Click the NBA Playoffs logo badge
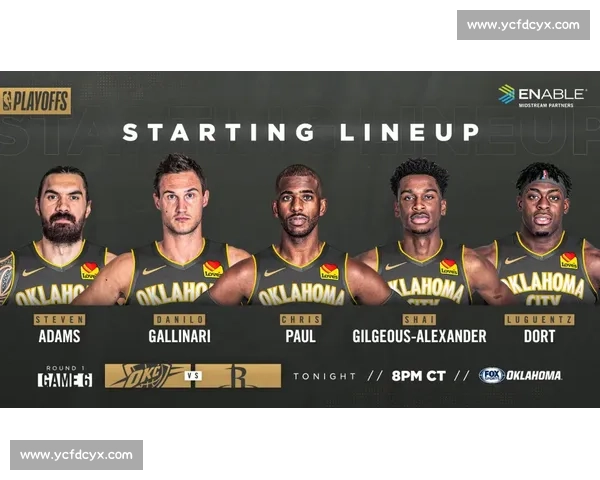Screen dimensions: 600x480 [x=36, y=101]
